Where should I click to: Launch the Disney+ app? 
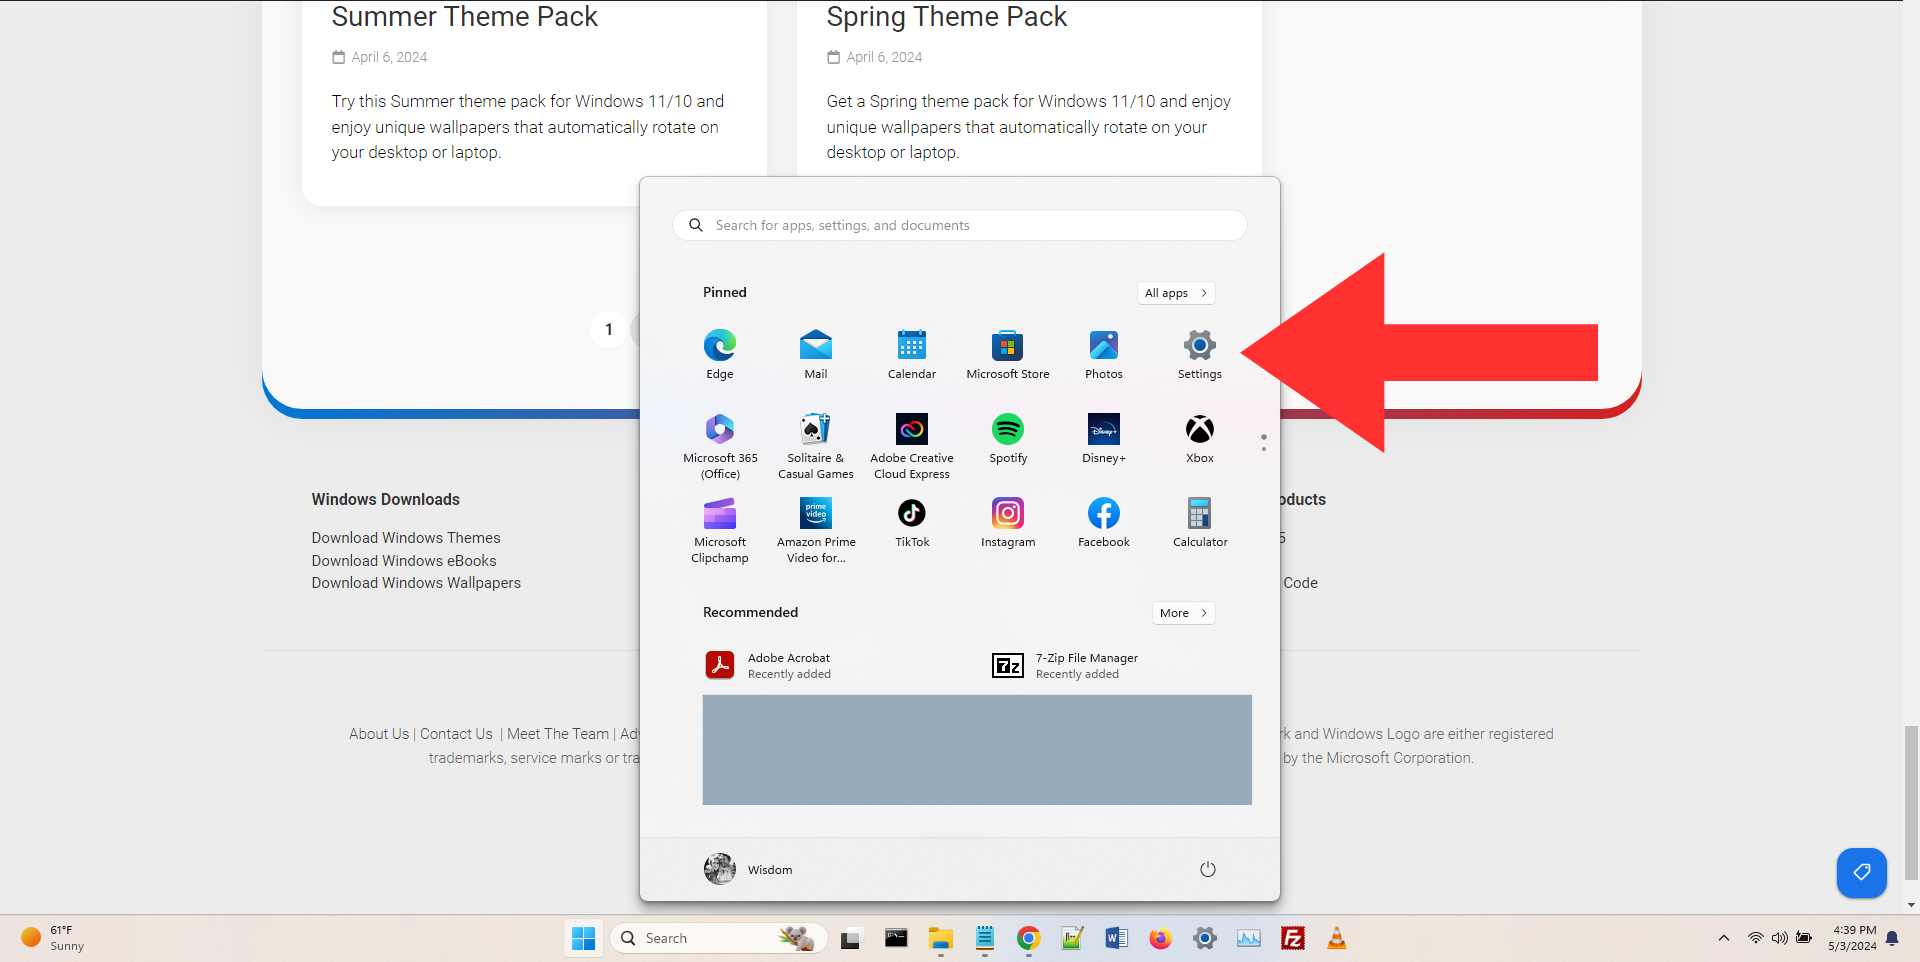1103,438
